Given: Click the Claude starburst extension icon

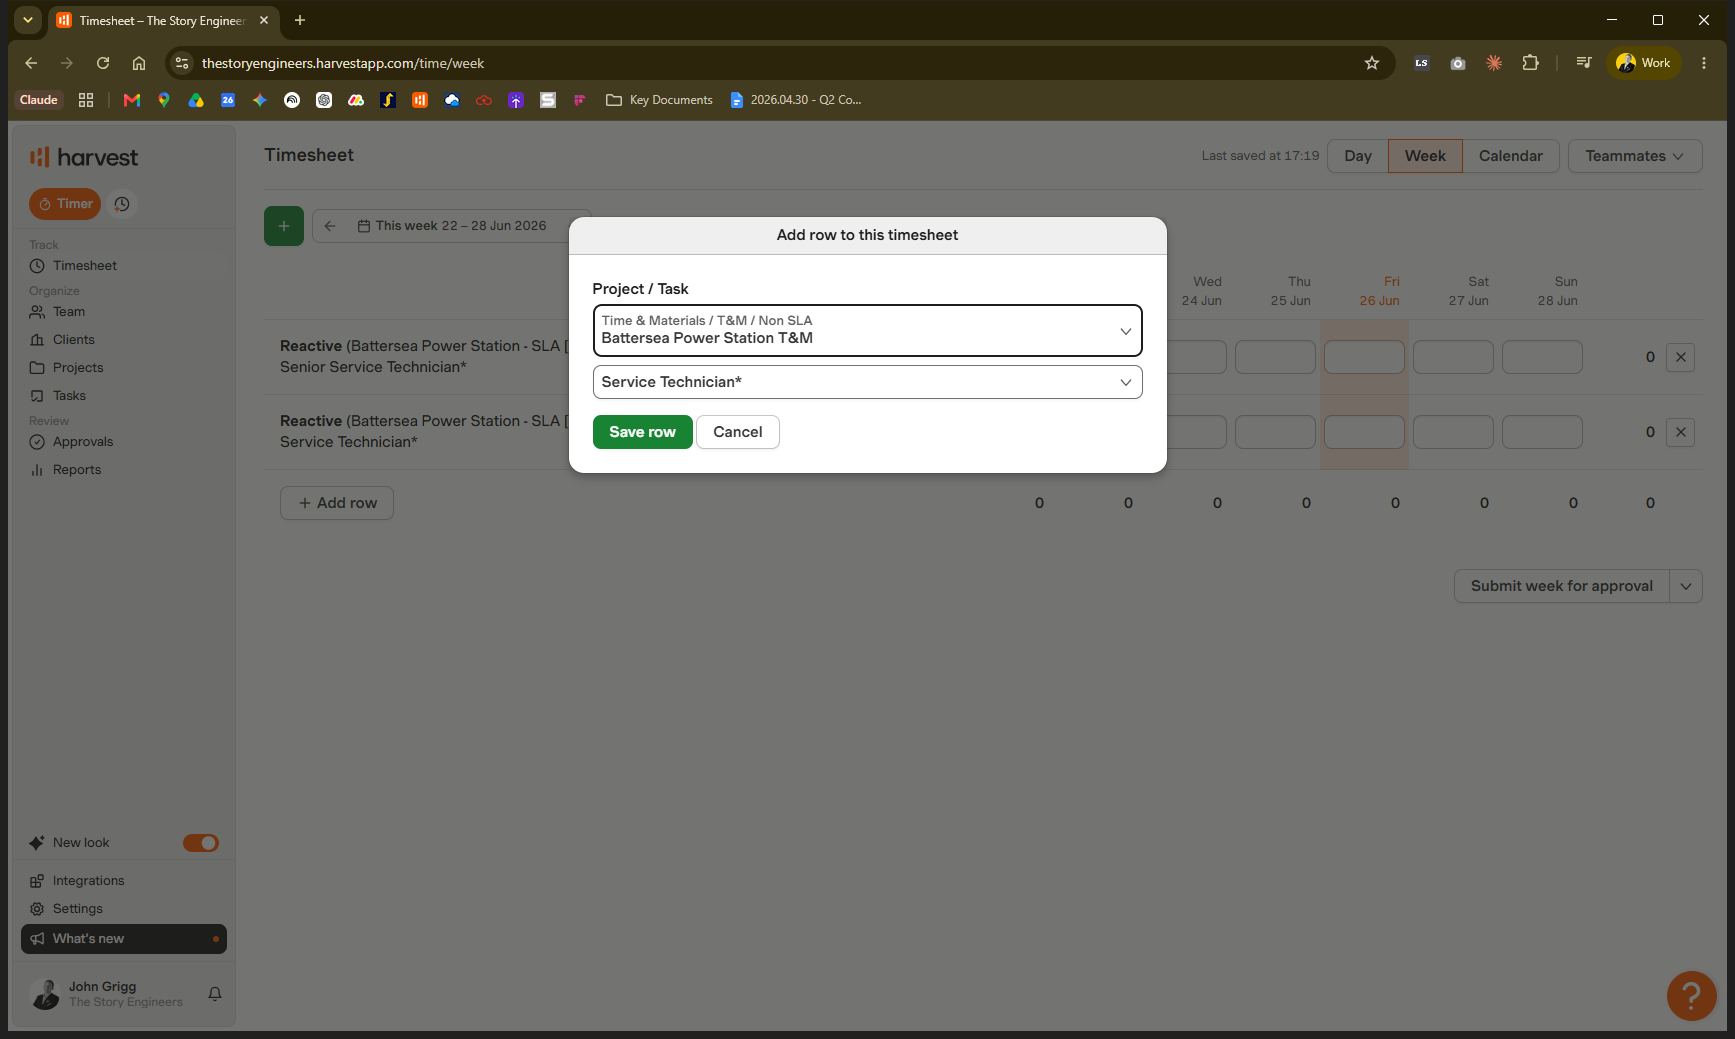Looking at the screenshot, I should point(1494,63).
